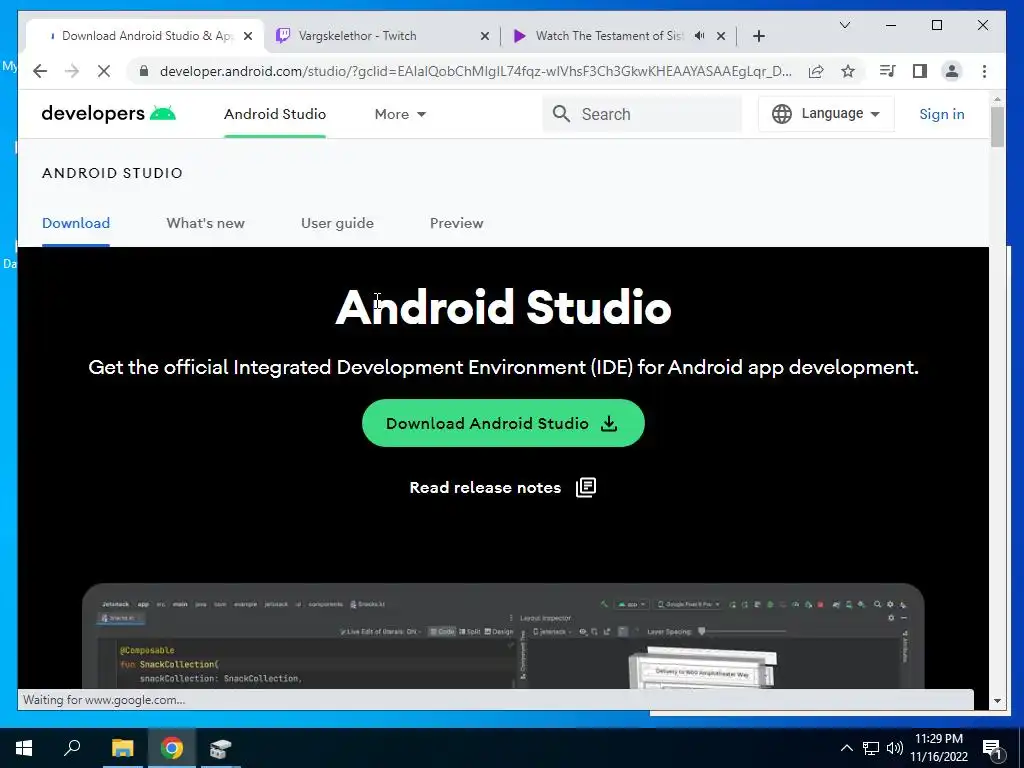Close the Watch The Testament tab

pyautogui.click(x=721, y=36)
